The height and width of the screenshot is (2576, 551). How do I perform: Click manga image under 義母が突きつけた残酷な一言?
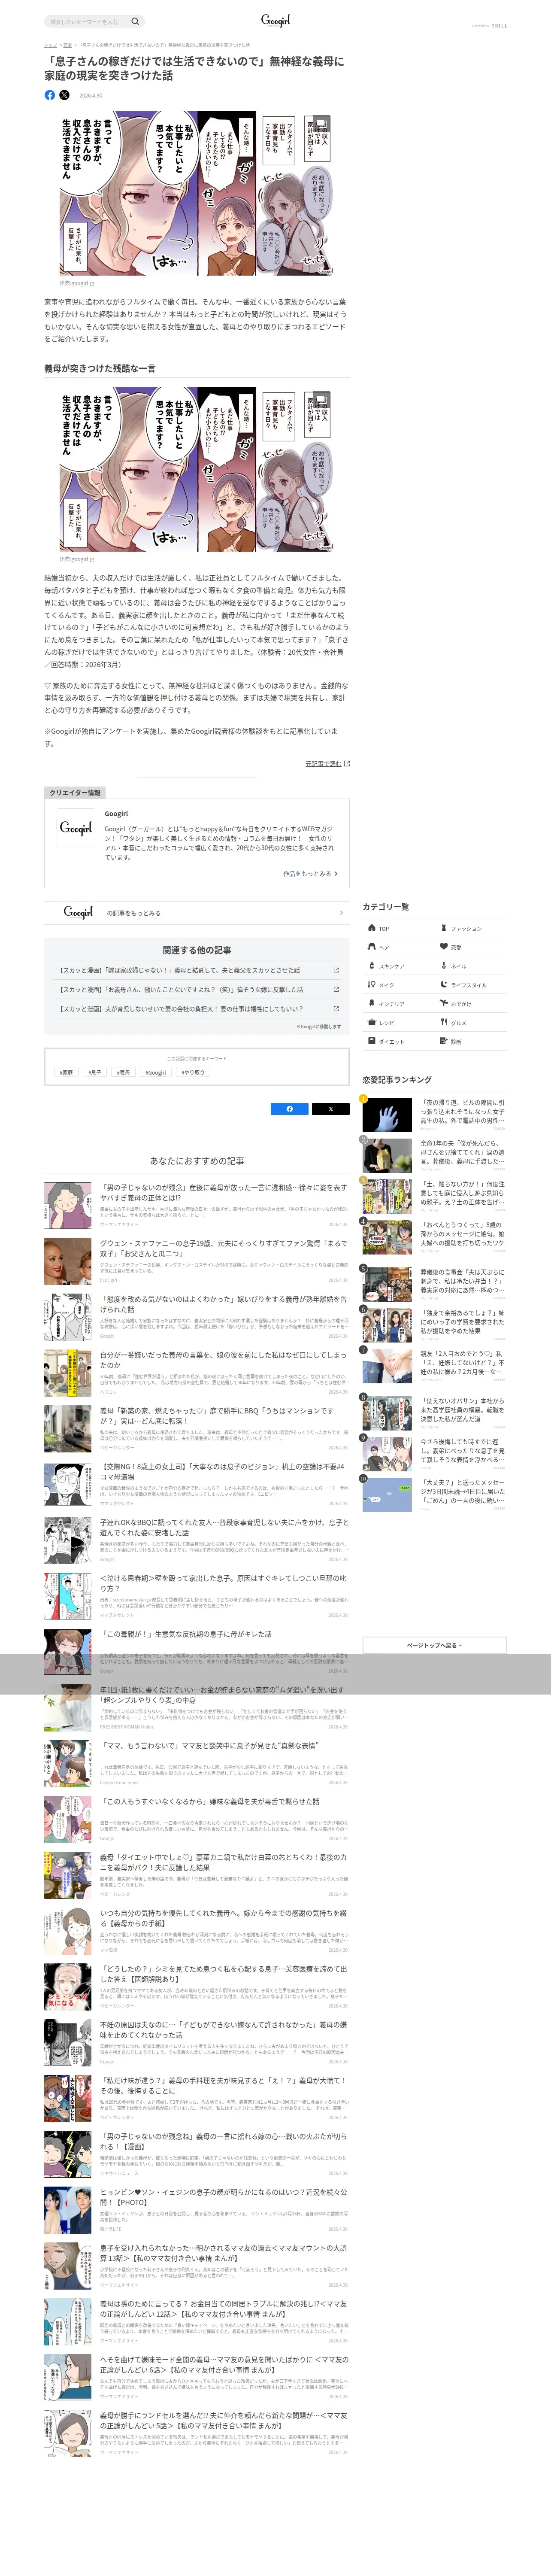coord(197,469)
